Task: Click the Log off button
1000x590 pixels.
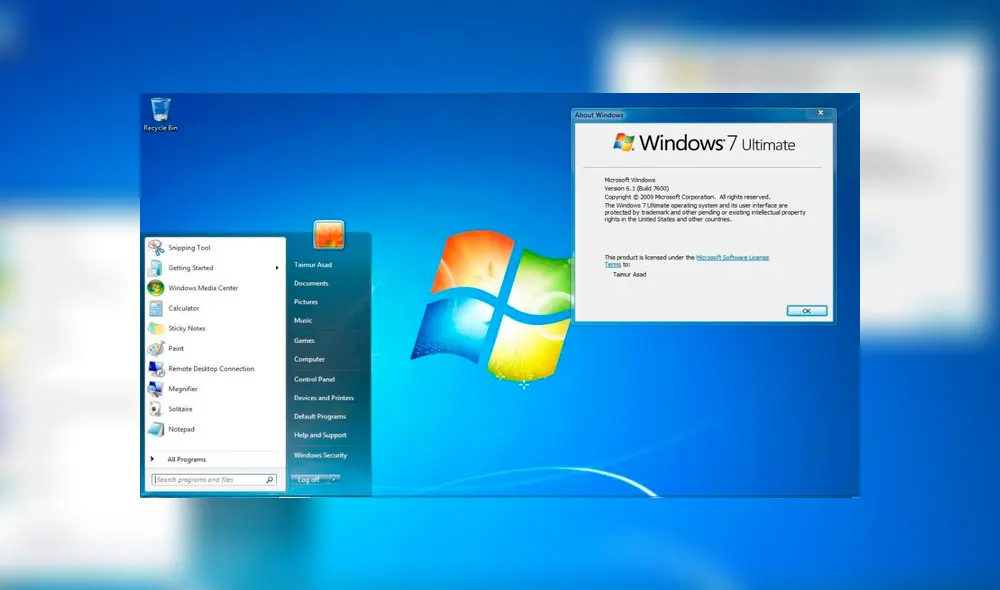Action: [309, 479]
